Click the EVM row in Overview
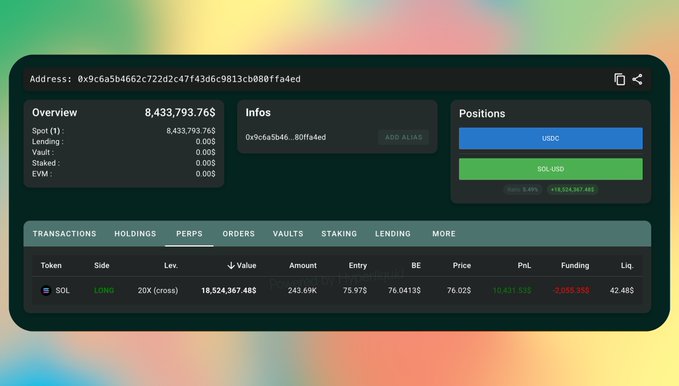Image resolution: width=679 pixels, height=386 pixels. point(123,174)
